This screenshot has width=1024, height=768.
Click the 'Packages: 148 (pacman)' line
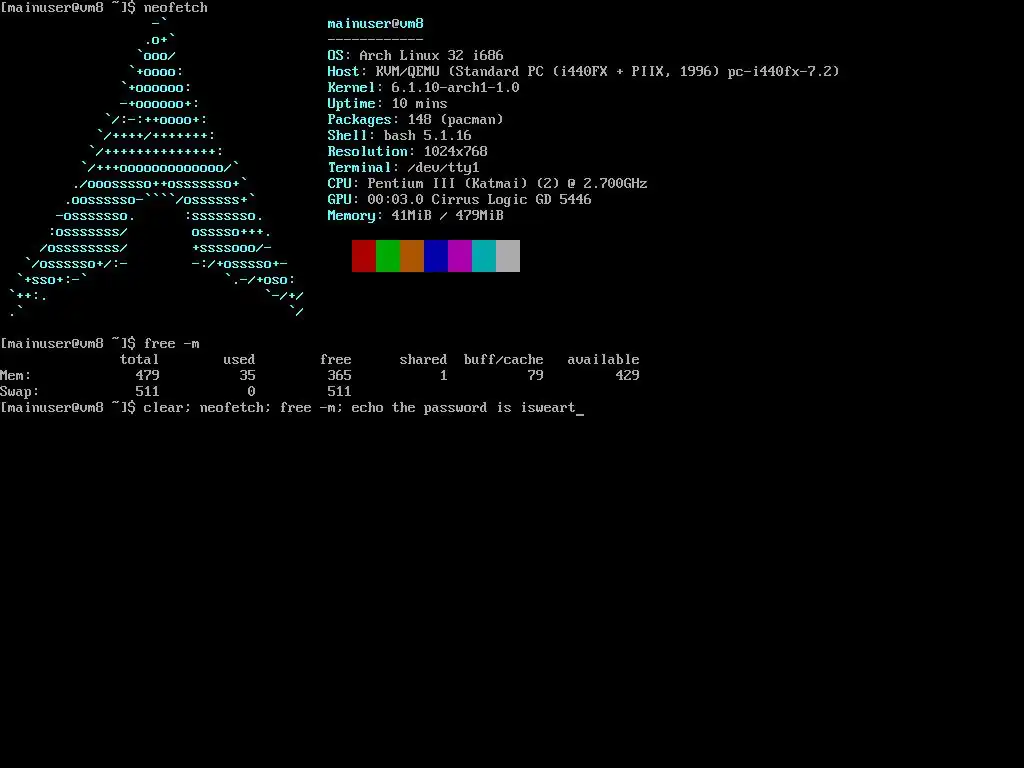pyautogui.click(x=415, y=120)
